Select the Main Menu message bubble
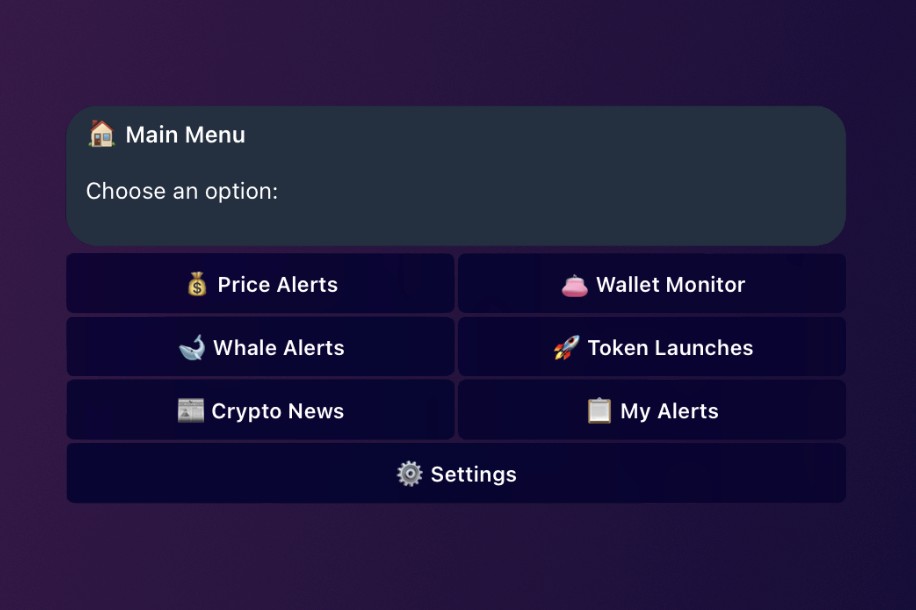The width and height of the screenshot is (916, 610). tap(456, 176)
